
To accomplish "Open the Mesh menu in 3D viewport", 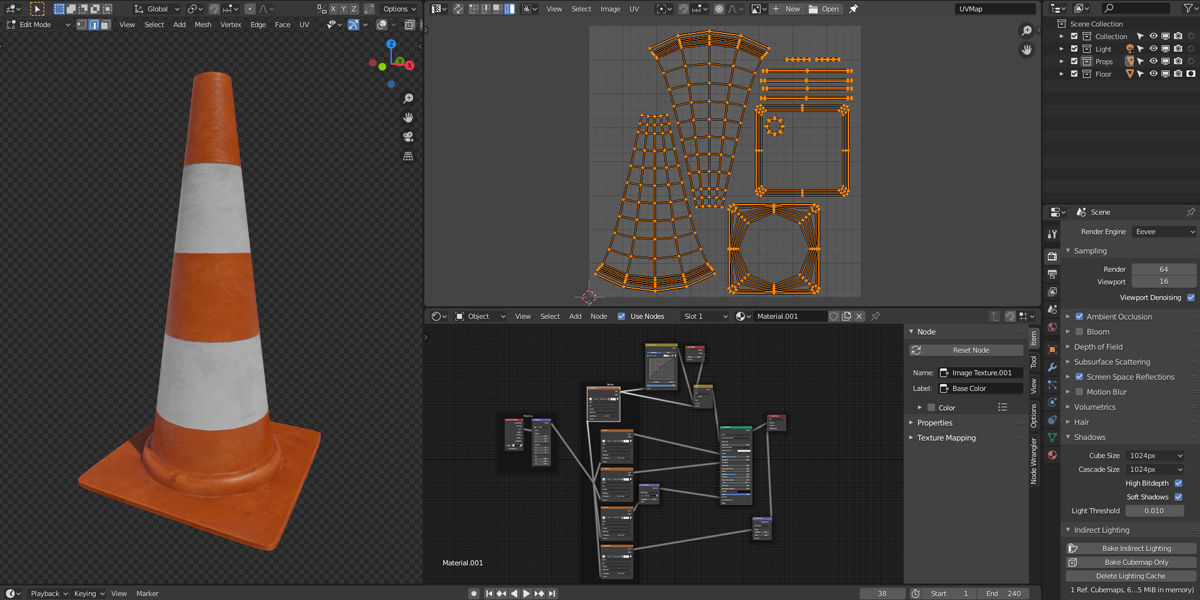I will tap(203, 25).
